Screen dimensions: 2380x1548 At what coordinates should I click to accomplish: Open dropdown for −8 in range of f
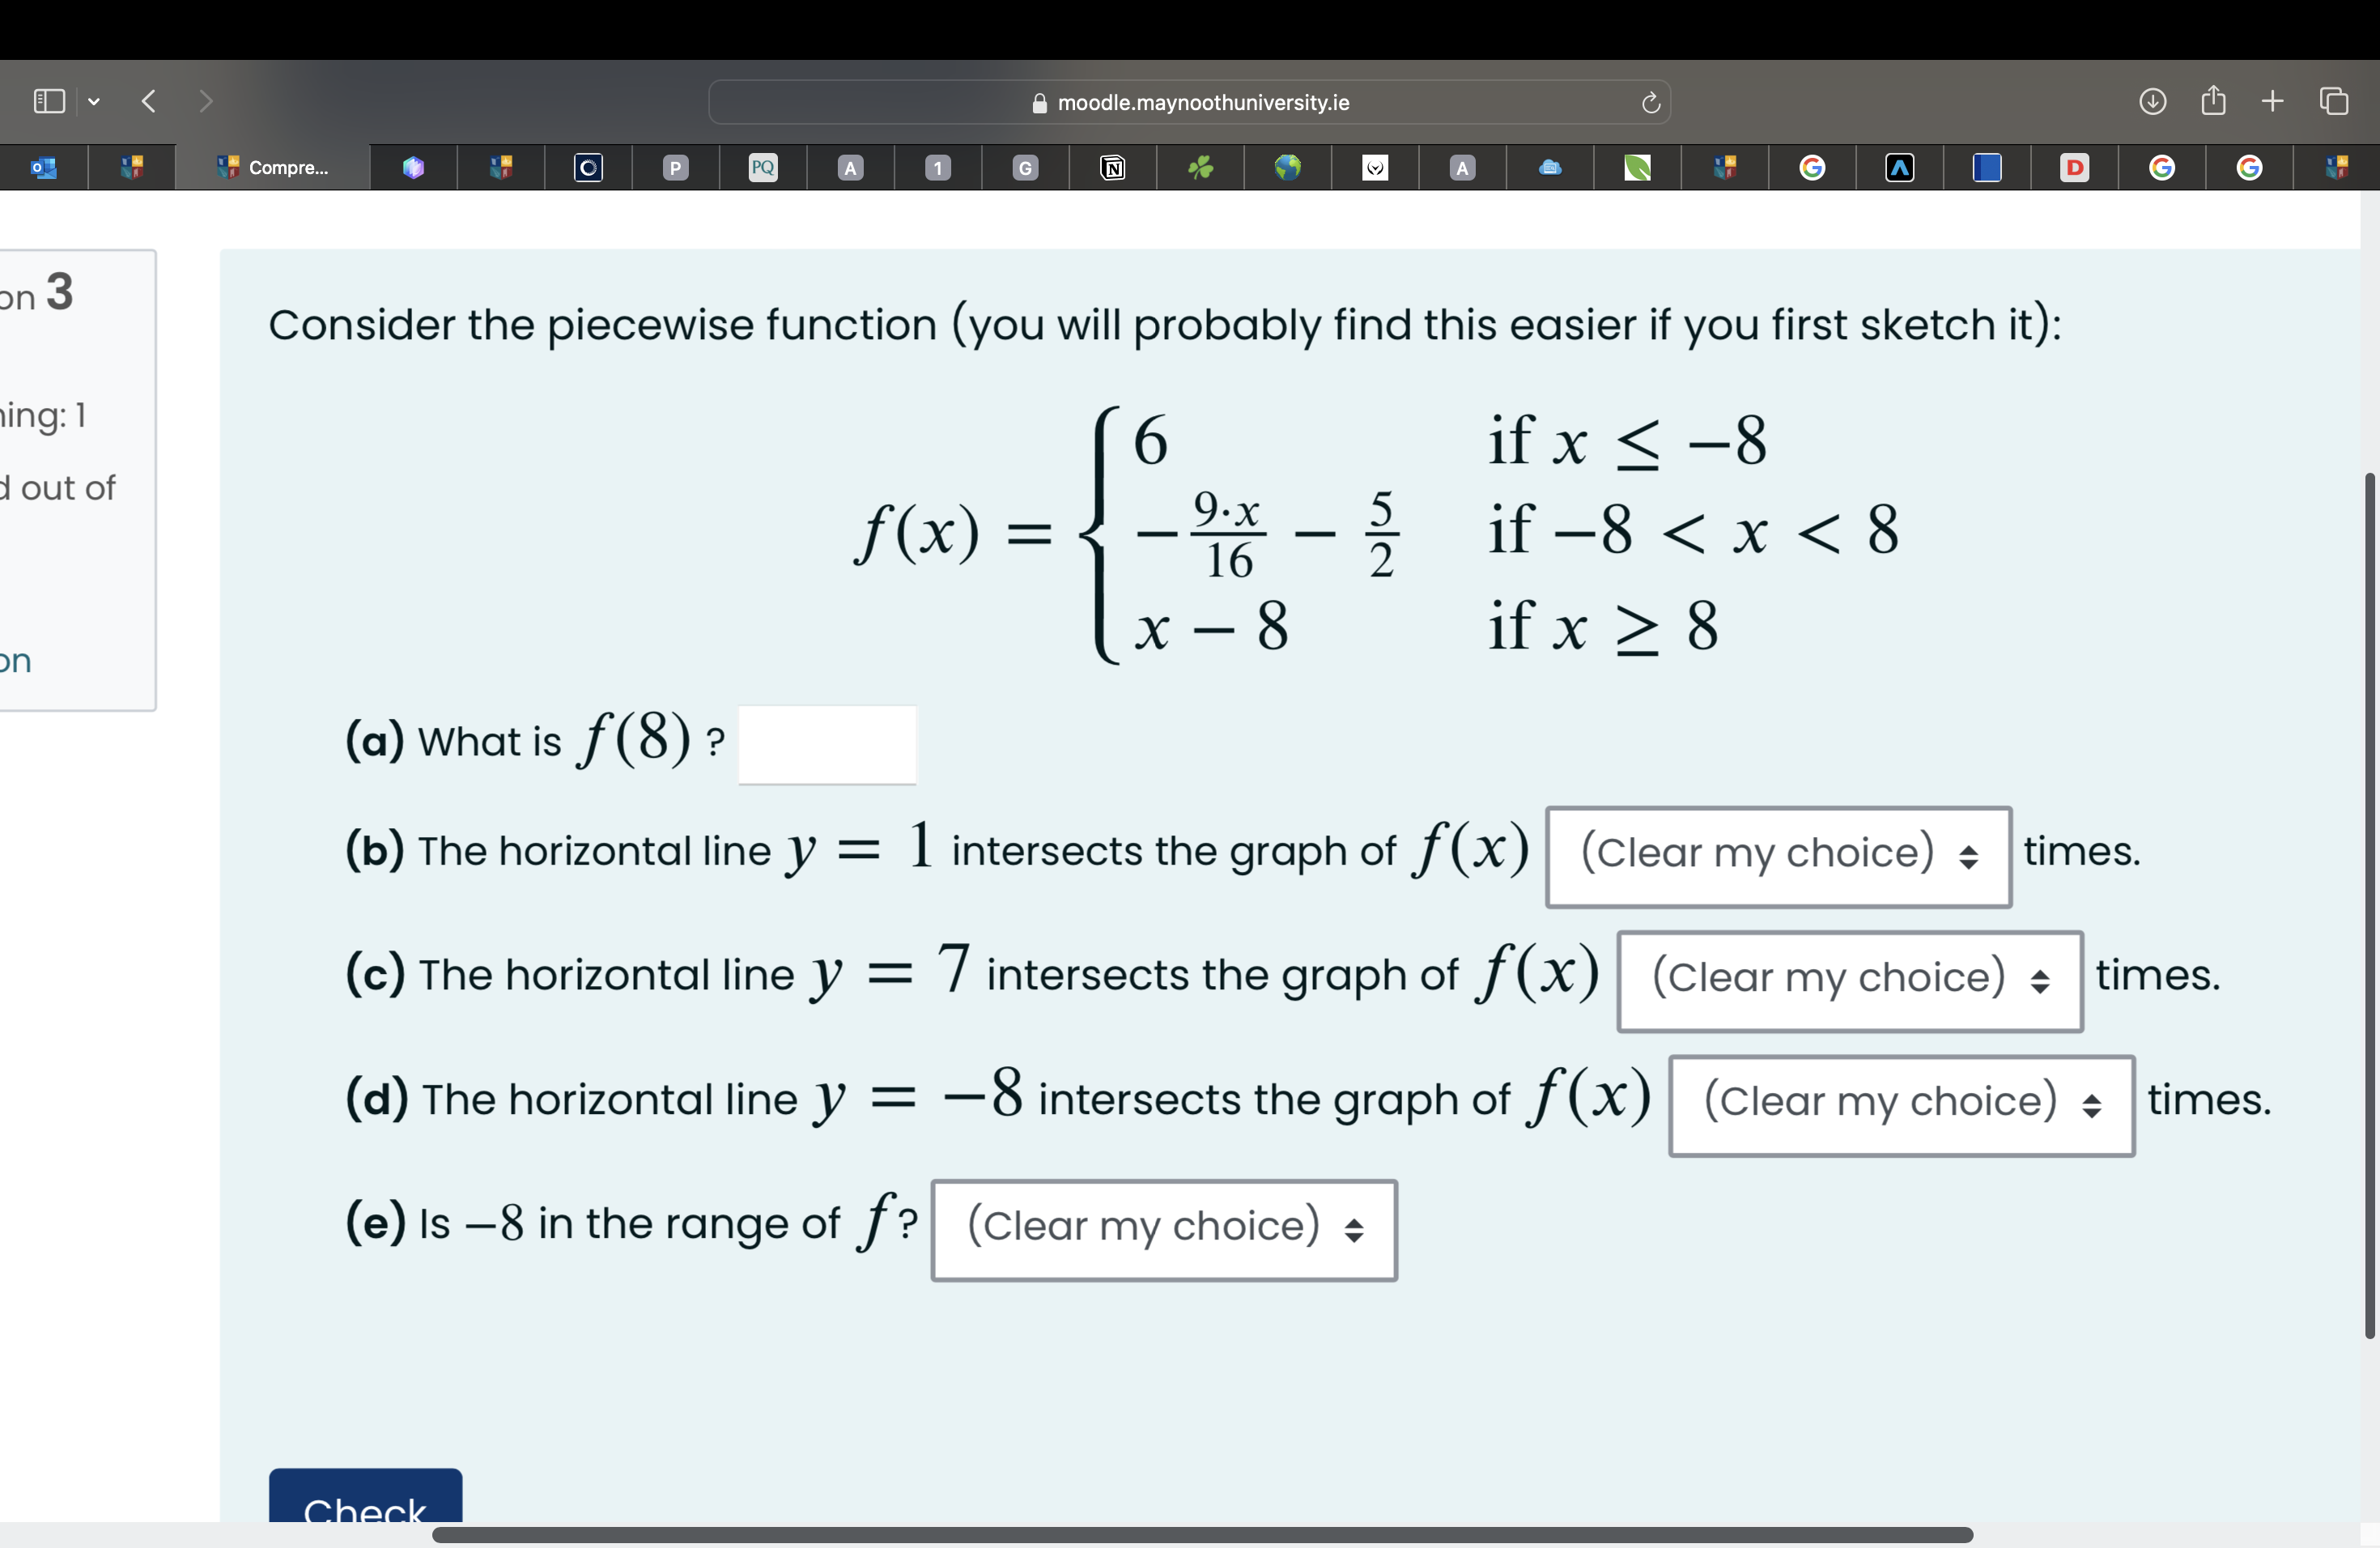tap(1164, 1229)
